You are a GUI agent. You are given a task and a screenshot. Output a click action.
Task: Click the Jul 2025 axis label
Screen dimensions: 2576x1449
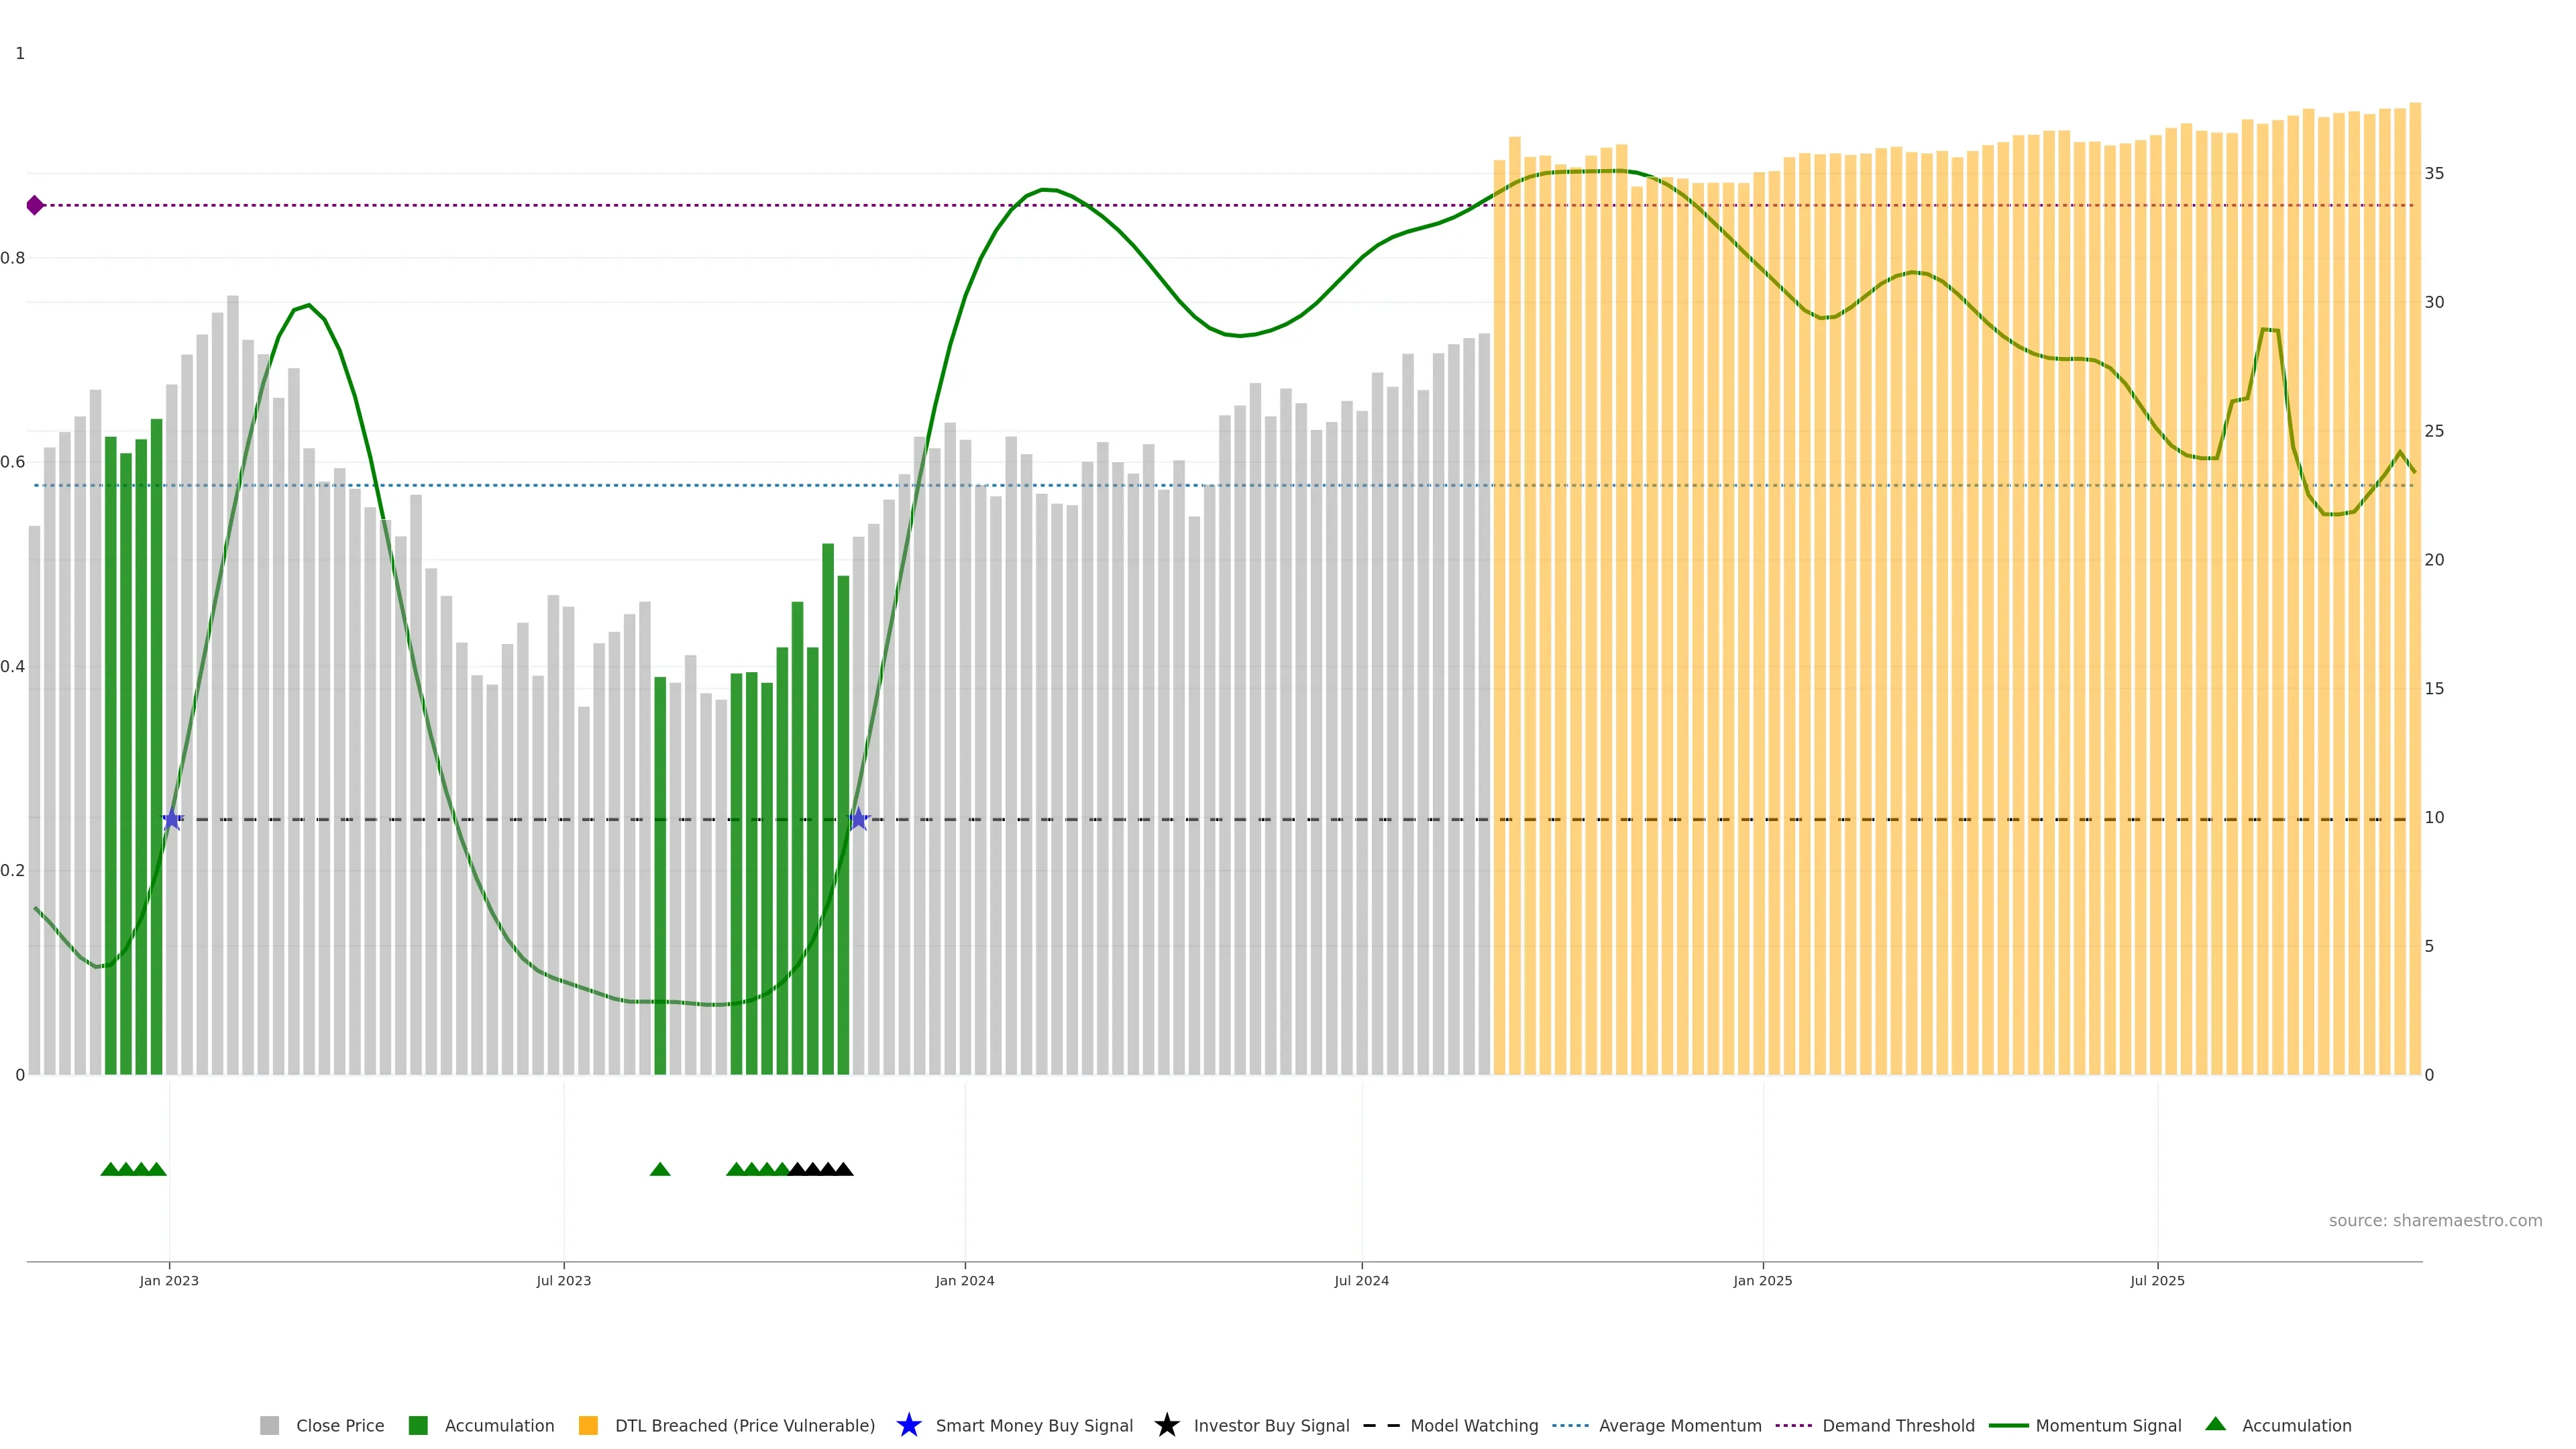2157,1281
